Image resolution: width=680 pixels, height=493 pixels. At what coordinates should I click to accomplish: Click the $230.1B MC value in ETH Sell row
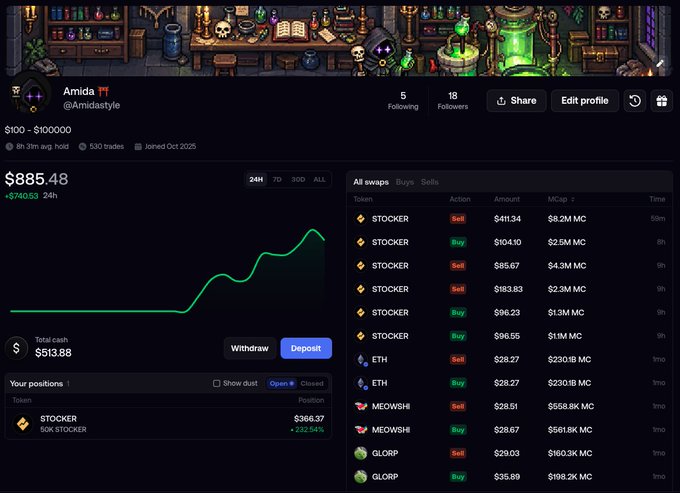click(x=569, y=359)
